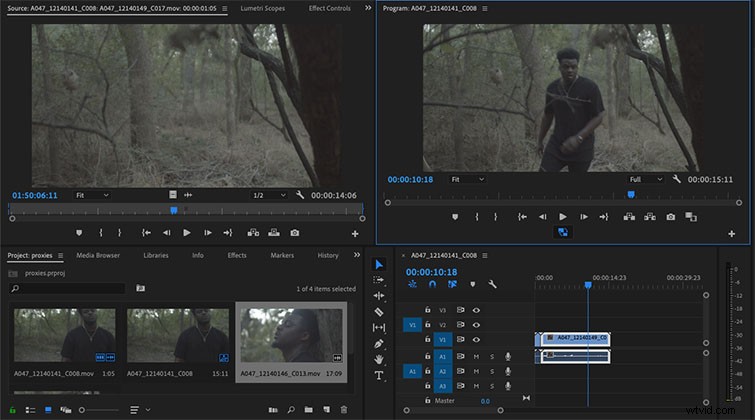Open the Effects panel tab
Screen dimensions: 755x420
click(x=237, y=255)
